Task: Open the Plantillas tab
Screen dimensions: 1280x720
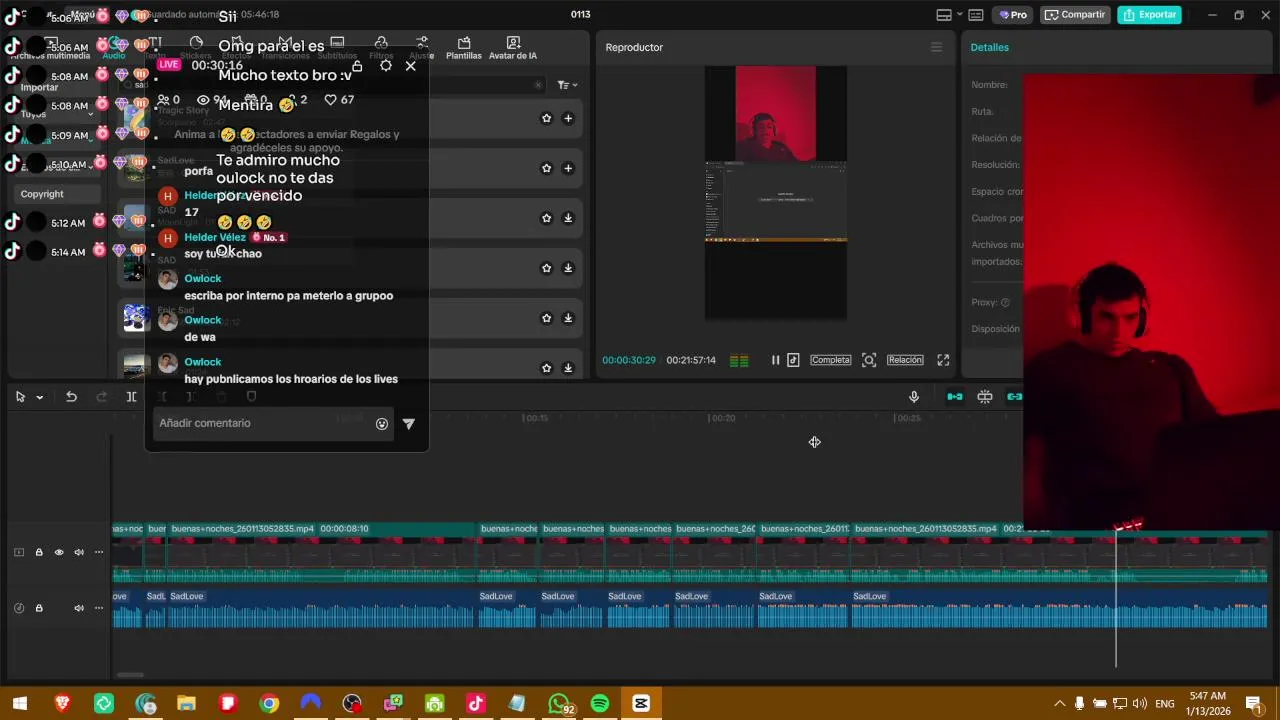Action: click(x=464, y=48)
